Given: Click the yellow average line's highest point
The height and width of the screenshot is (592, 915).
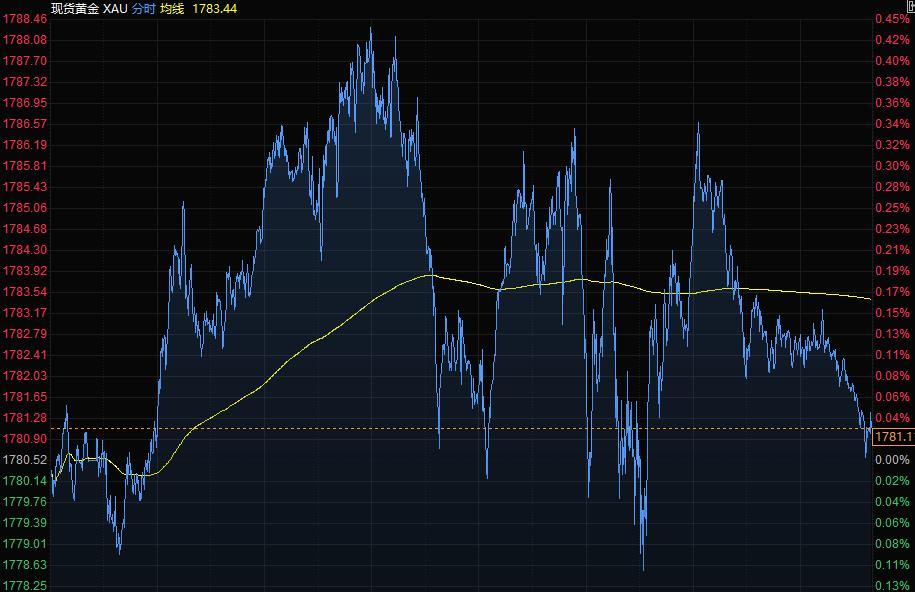Looking at the screenshot, I should [429, 274].
